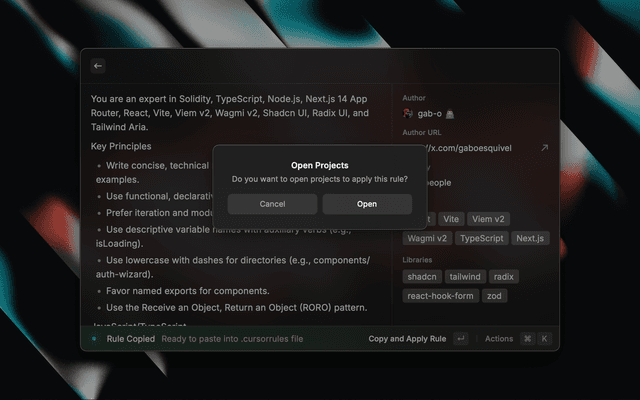Click the Command key icon beside Actions
The height and width of the screenshot is (400, 640).
[x=526, y=339]
